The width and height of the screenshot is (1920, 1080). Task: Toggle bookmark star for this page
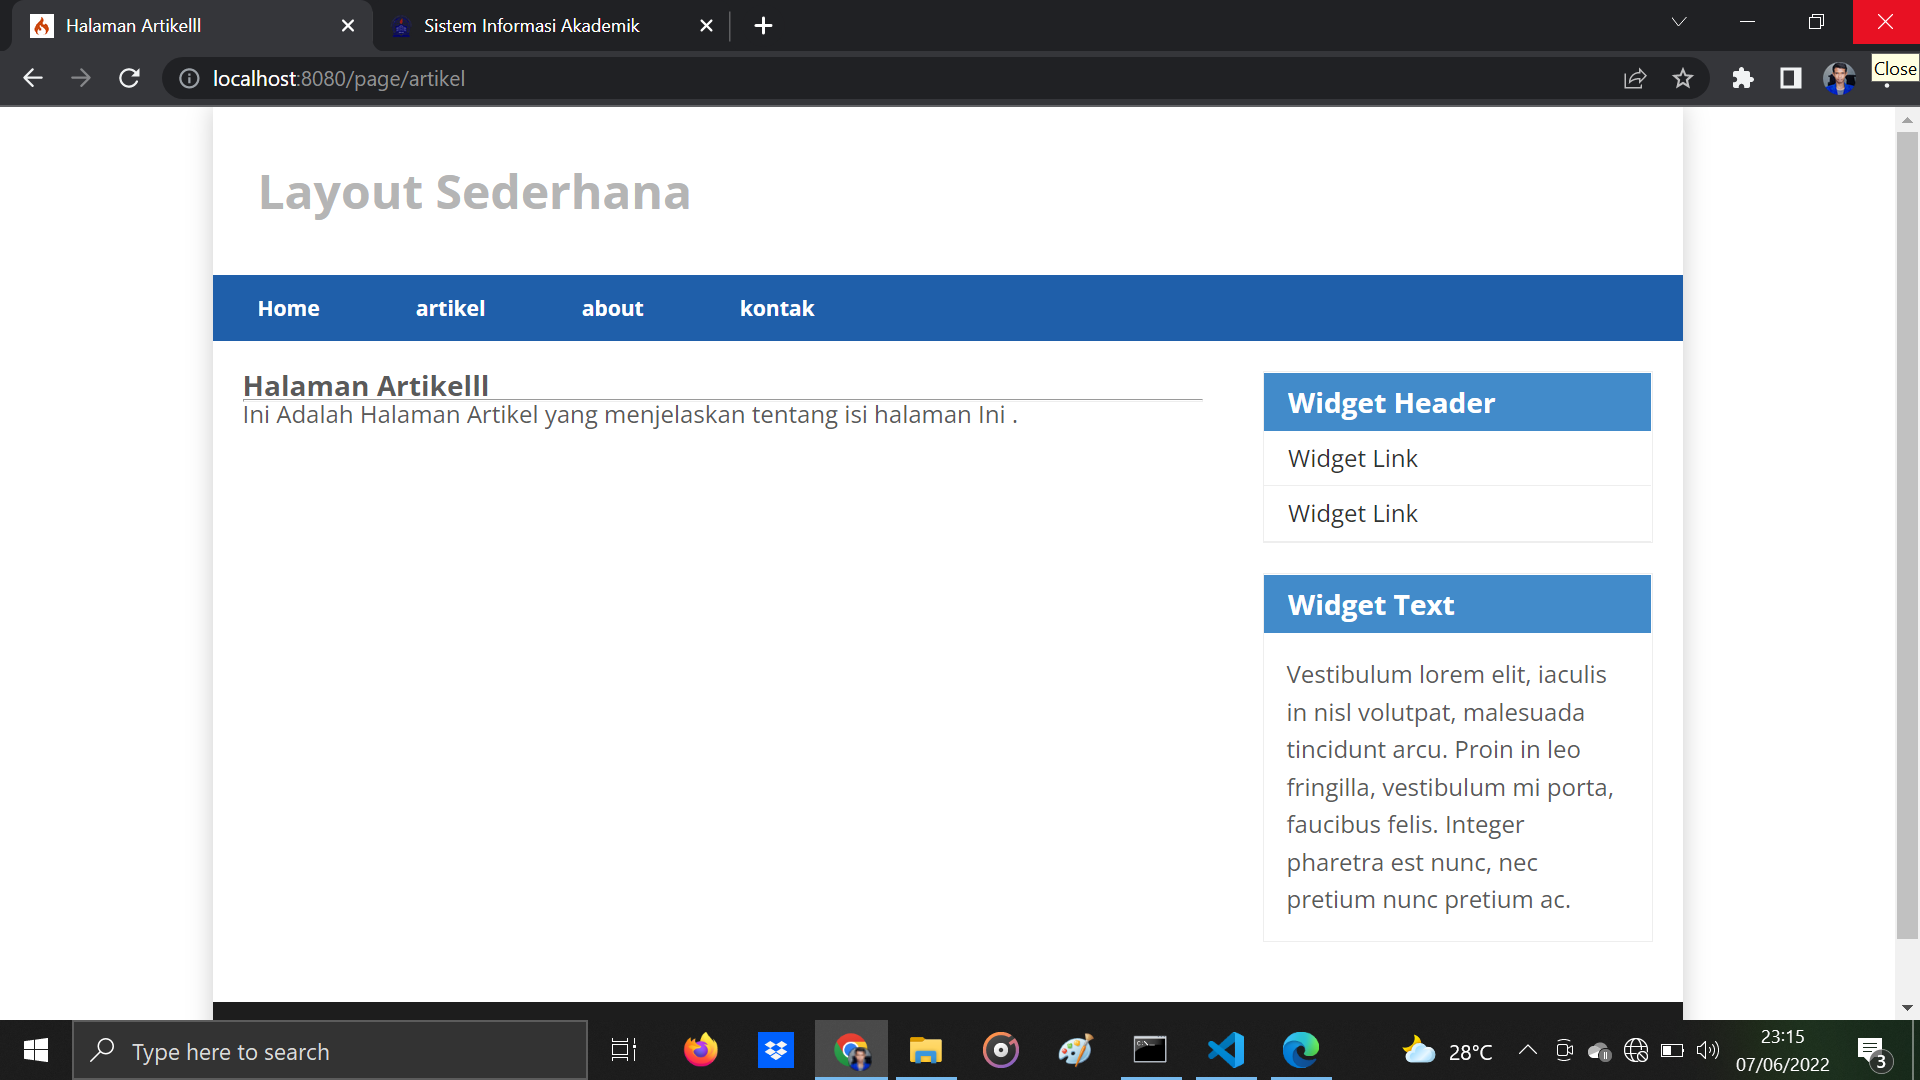click(x=1683, y=78)
